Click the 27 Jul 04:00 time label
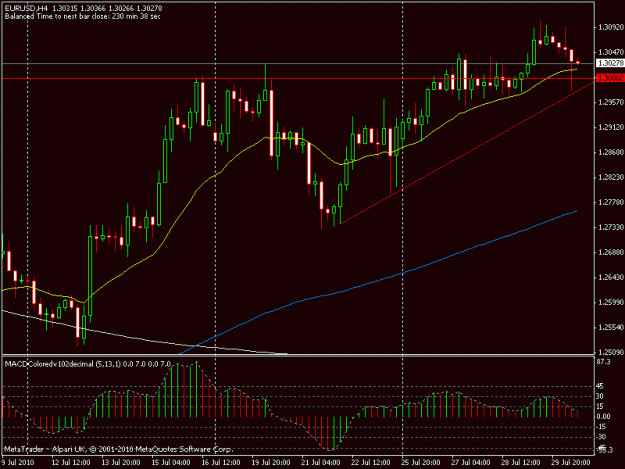625x469 pixels. click(x=471, y=463)
